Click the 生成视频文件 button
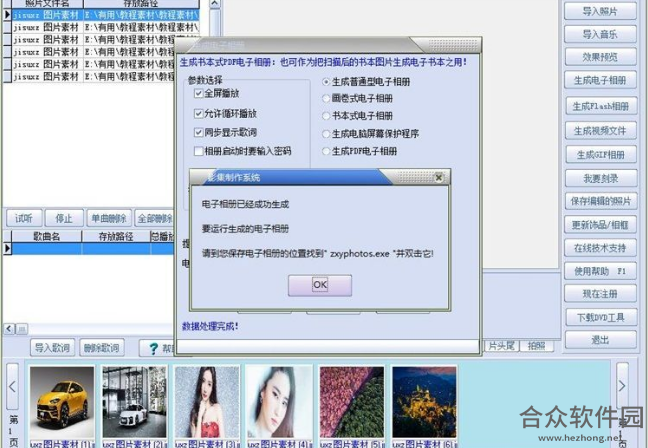648x448 pixels. [600, 131]
